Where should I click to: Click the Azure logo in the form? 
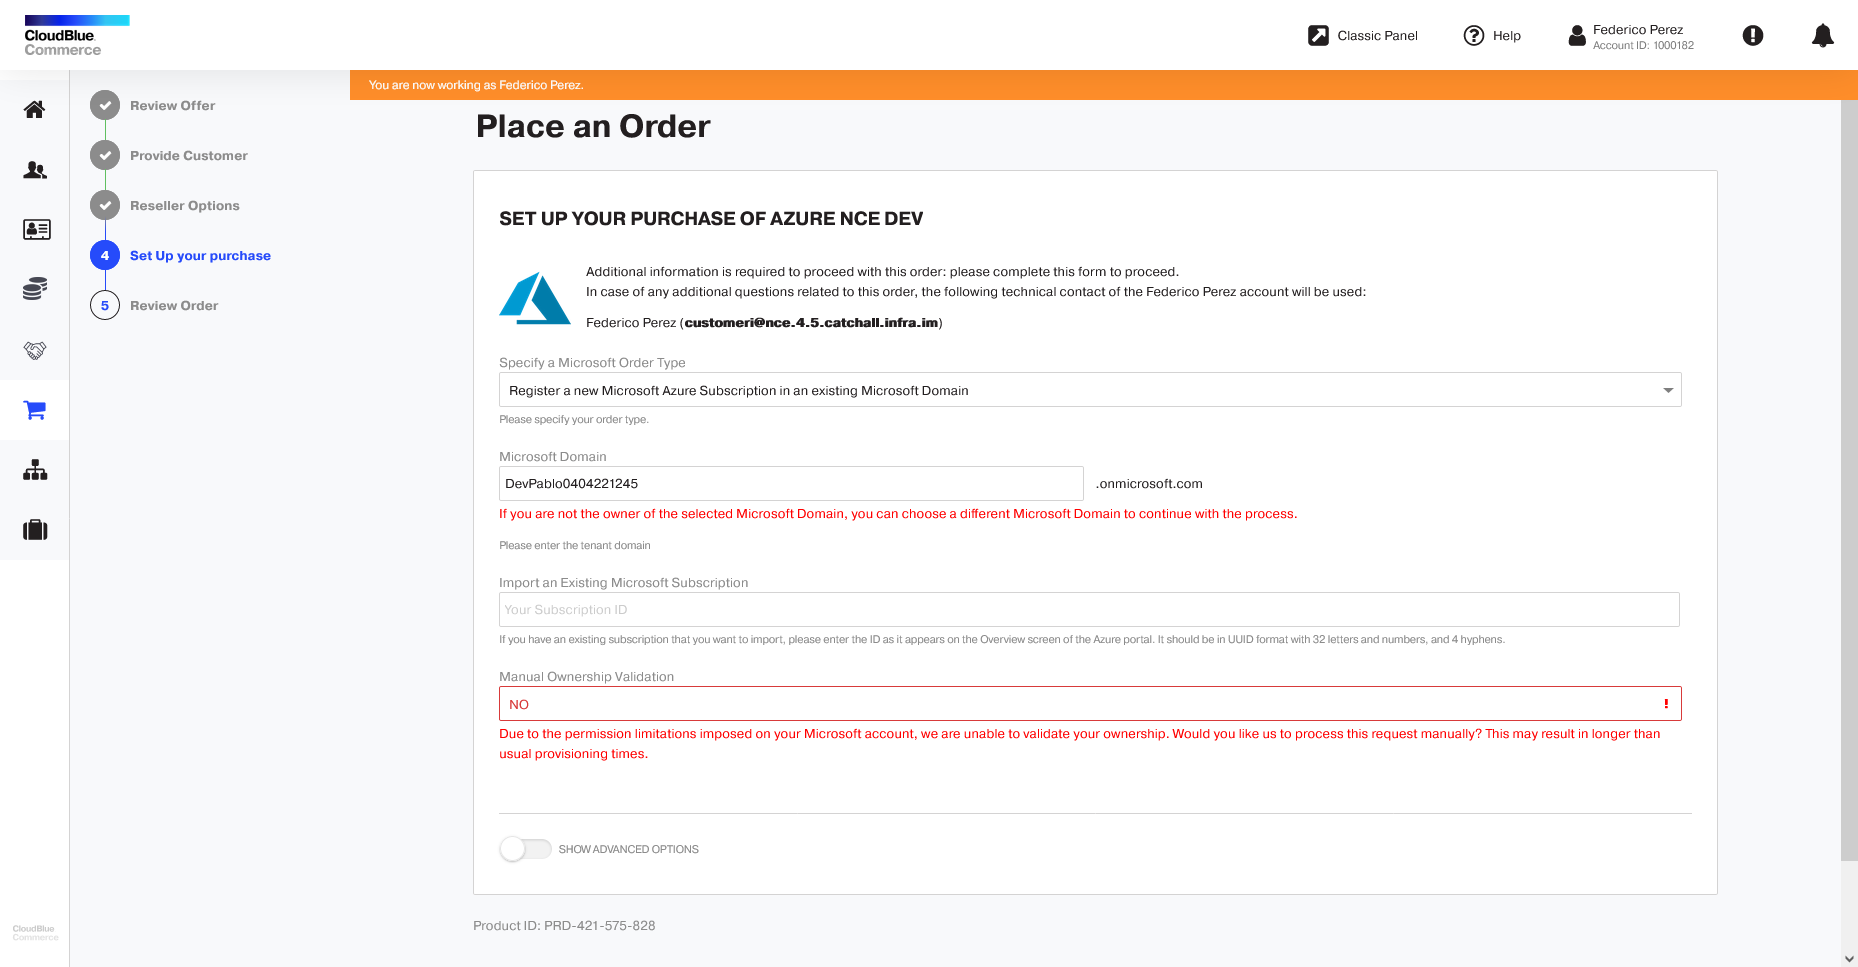[535, 298]
